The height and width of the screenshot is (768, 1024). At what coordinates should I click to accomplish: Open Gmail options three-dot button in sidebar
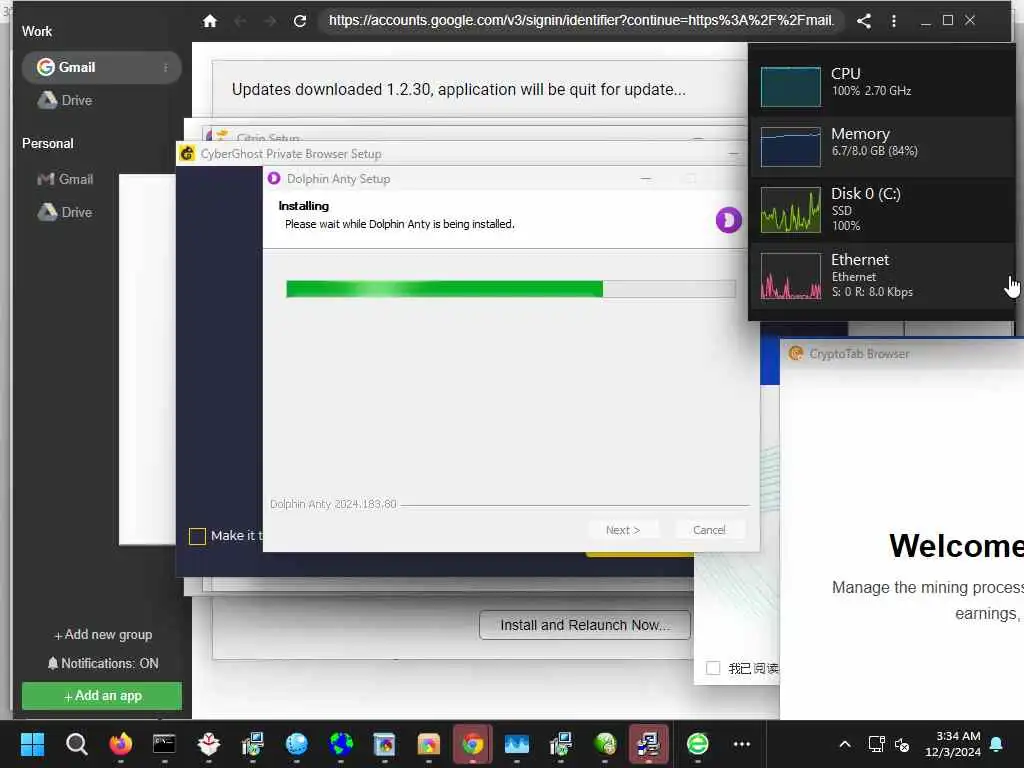[166, 67]
